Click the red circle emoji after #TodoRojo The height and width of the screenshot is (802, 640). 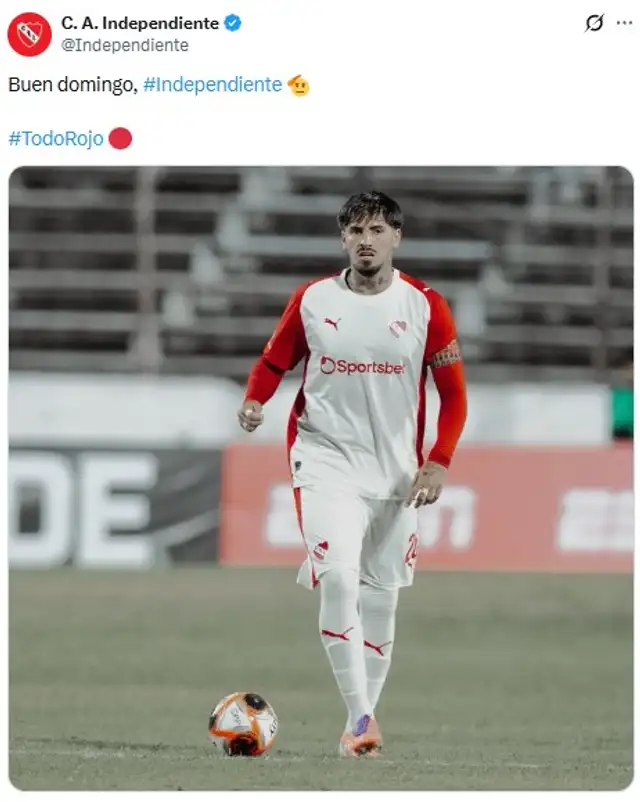[120, 139]
